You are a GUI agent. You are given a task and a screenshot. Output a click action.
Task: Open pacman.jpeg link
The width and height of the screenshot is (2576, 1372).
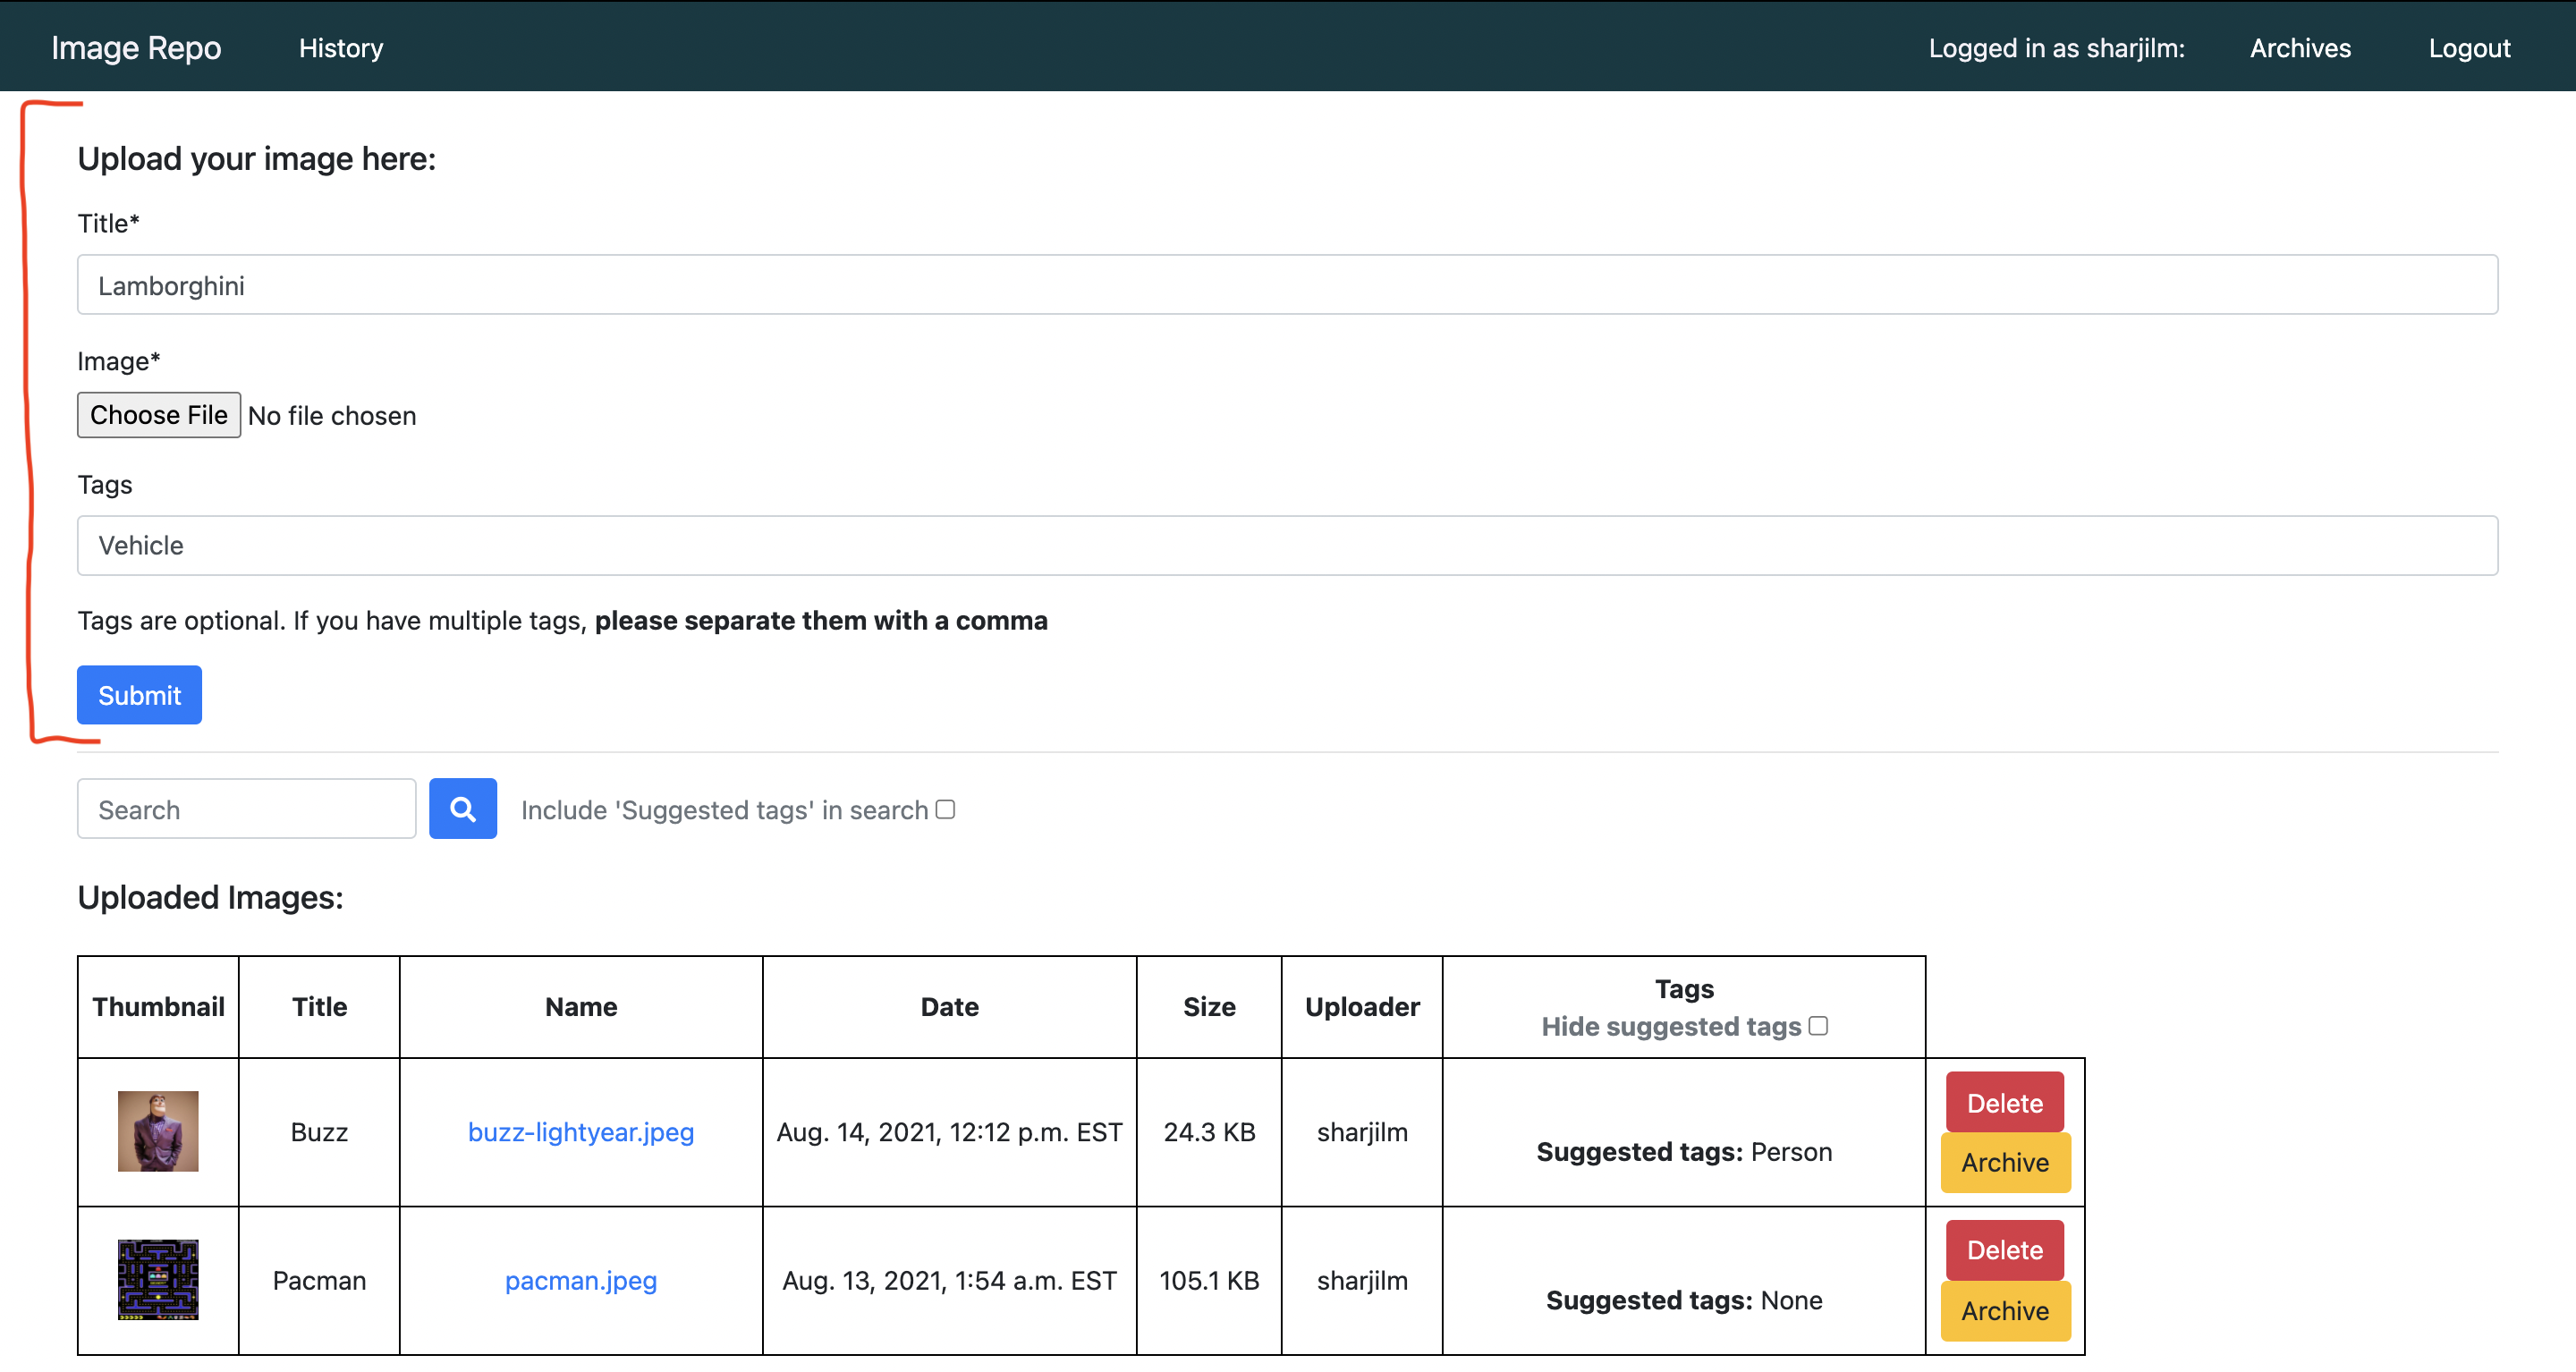point(580,1280)
